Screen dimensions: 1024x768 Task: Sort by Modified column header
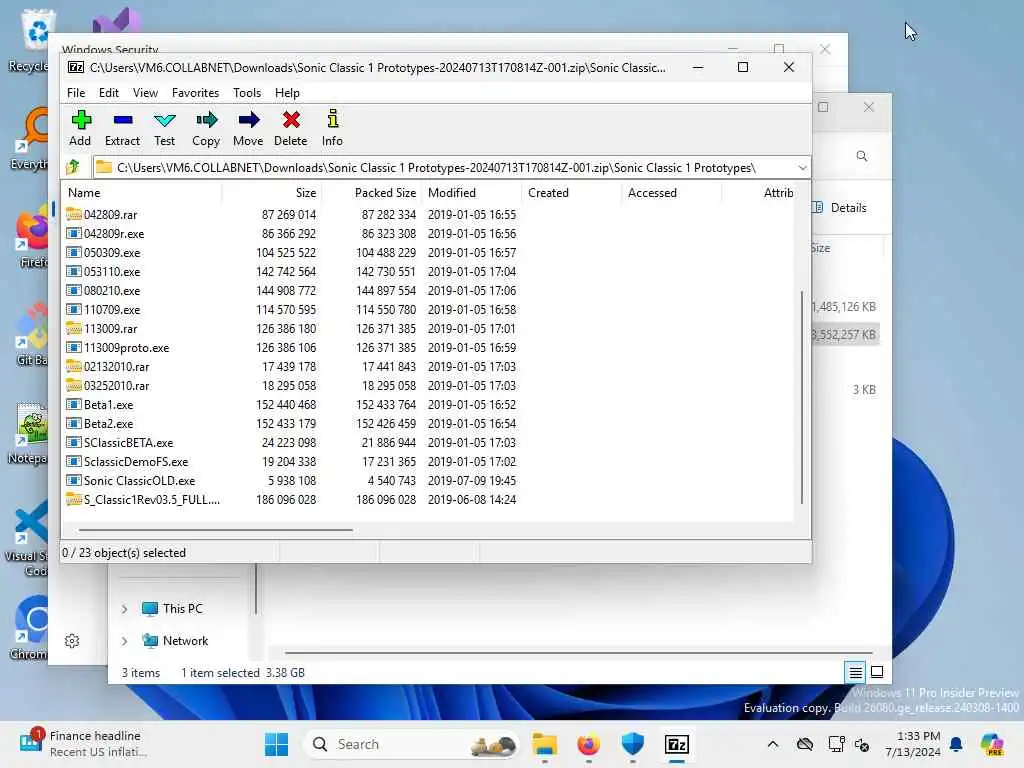[472, 193]
